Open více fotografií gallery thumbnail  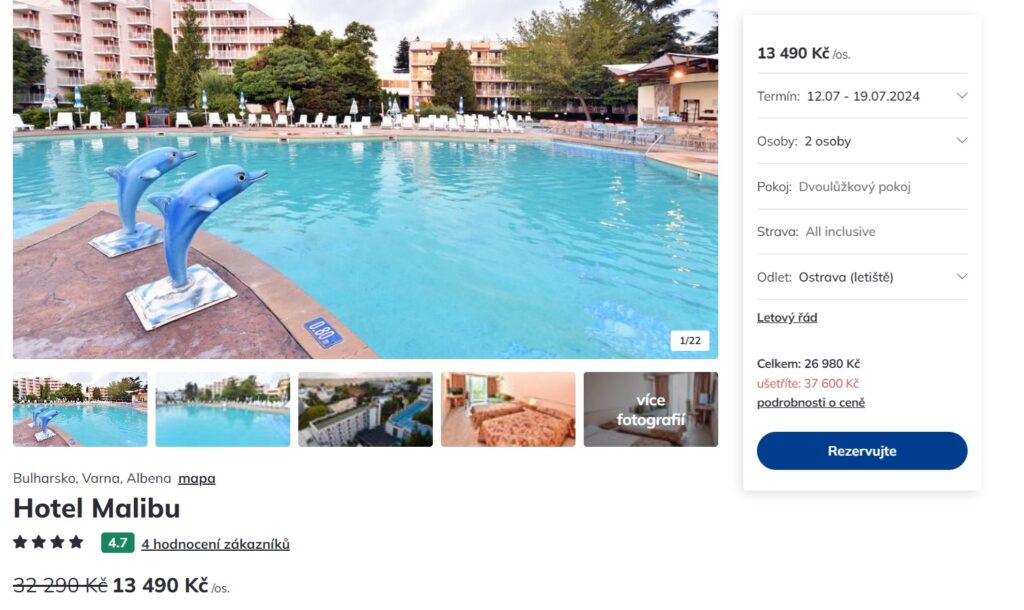pos(651,409)
